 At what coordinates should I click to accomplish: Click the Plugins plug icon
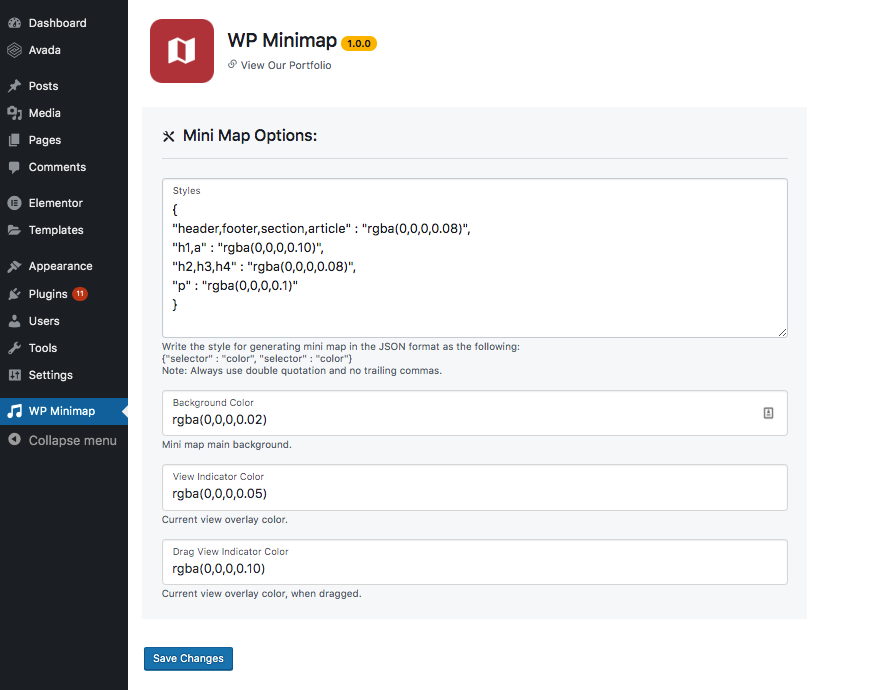15,294
